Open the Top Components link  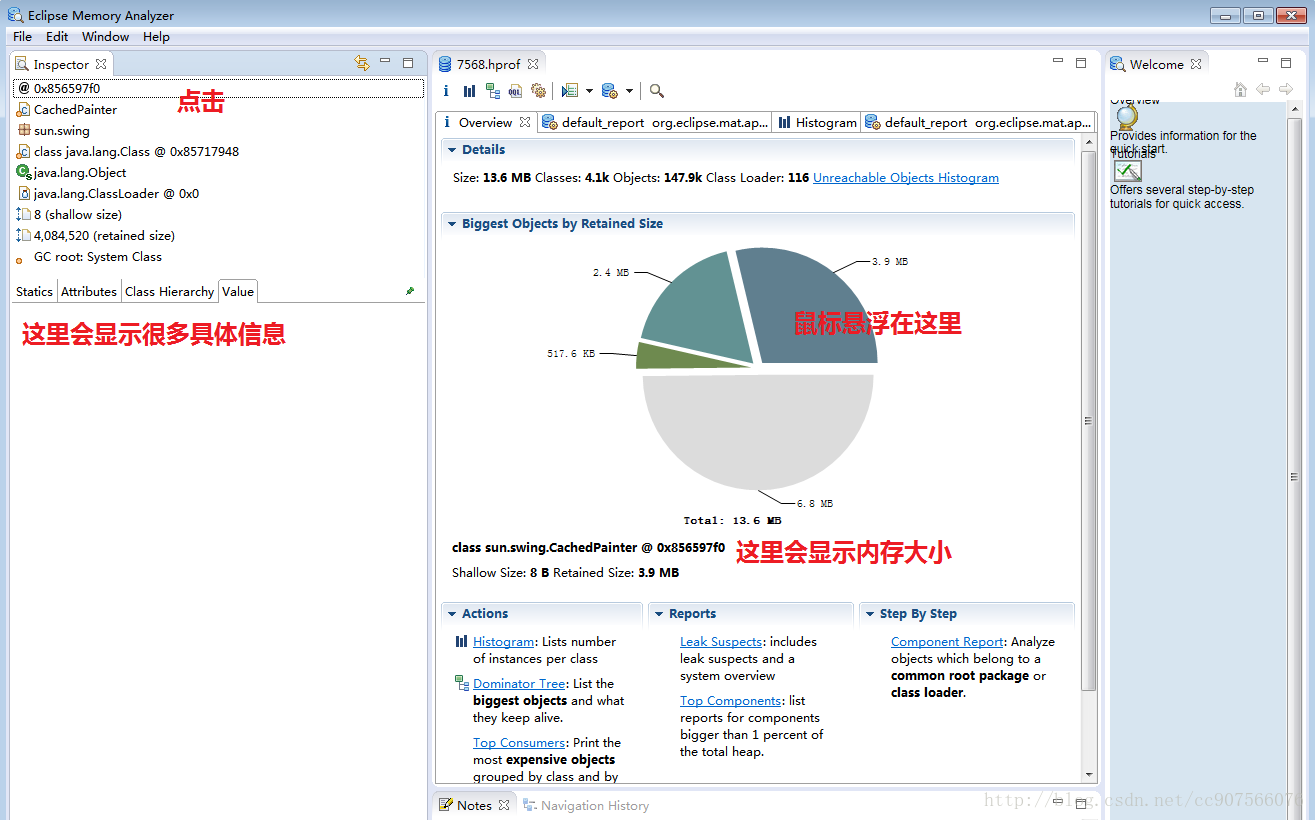(x=731, y=700)
